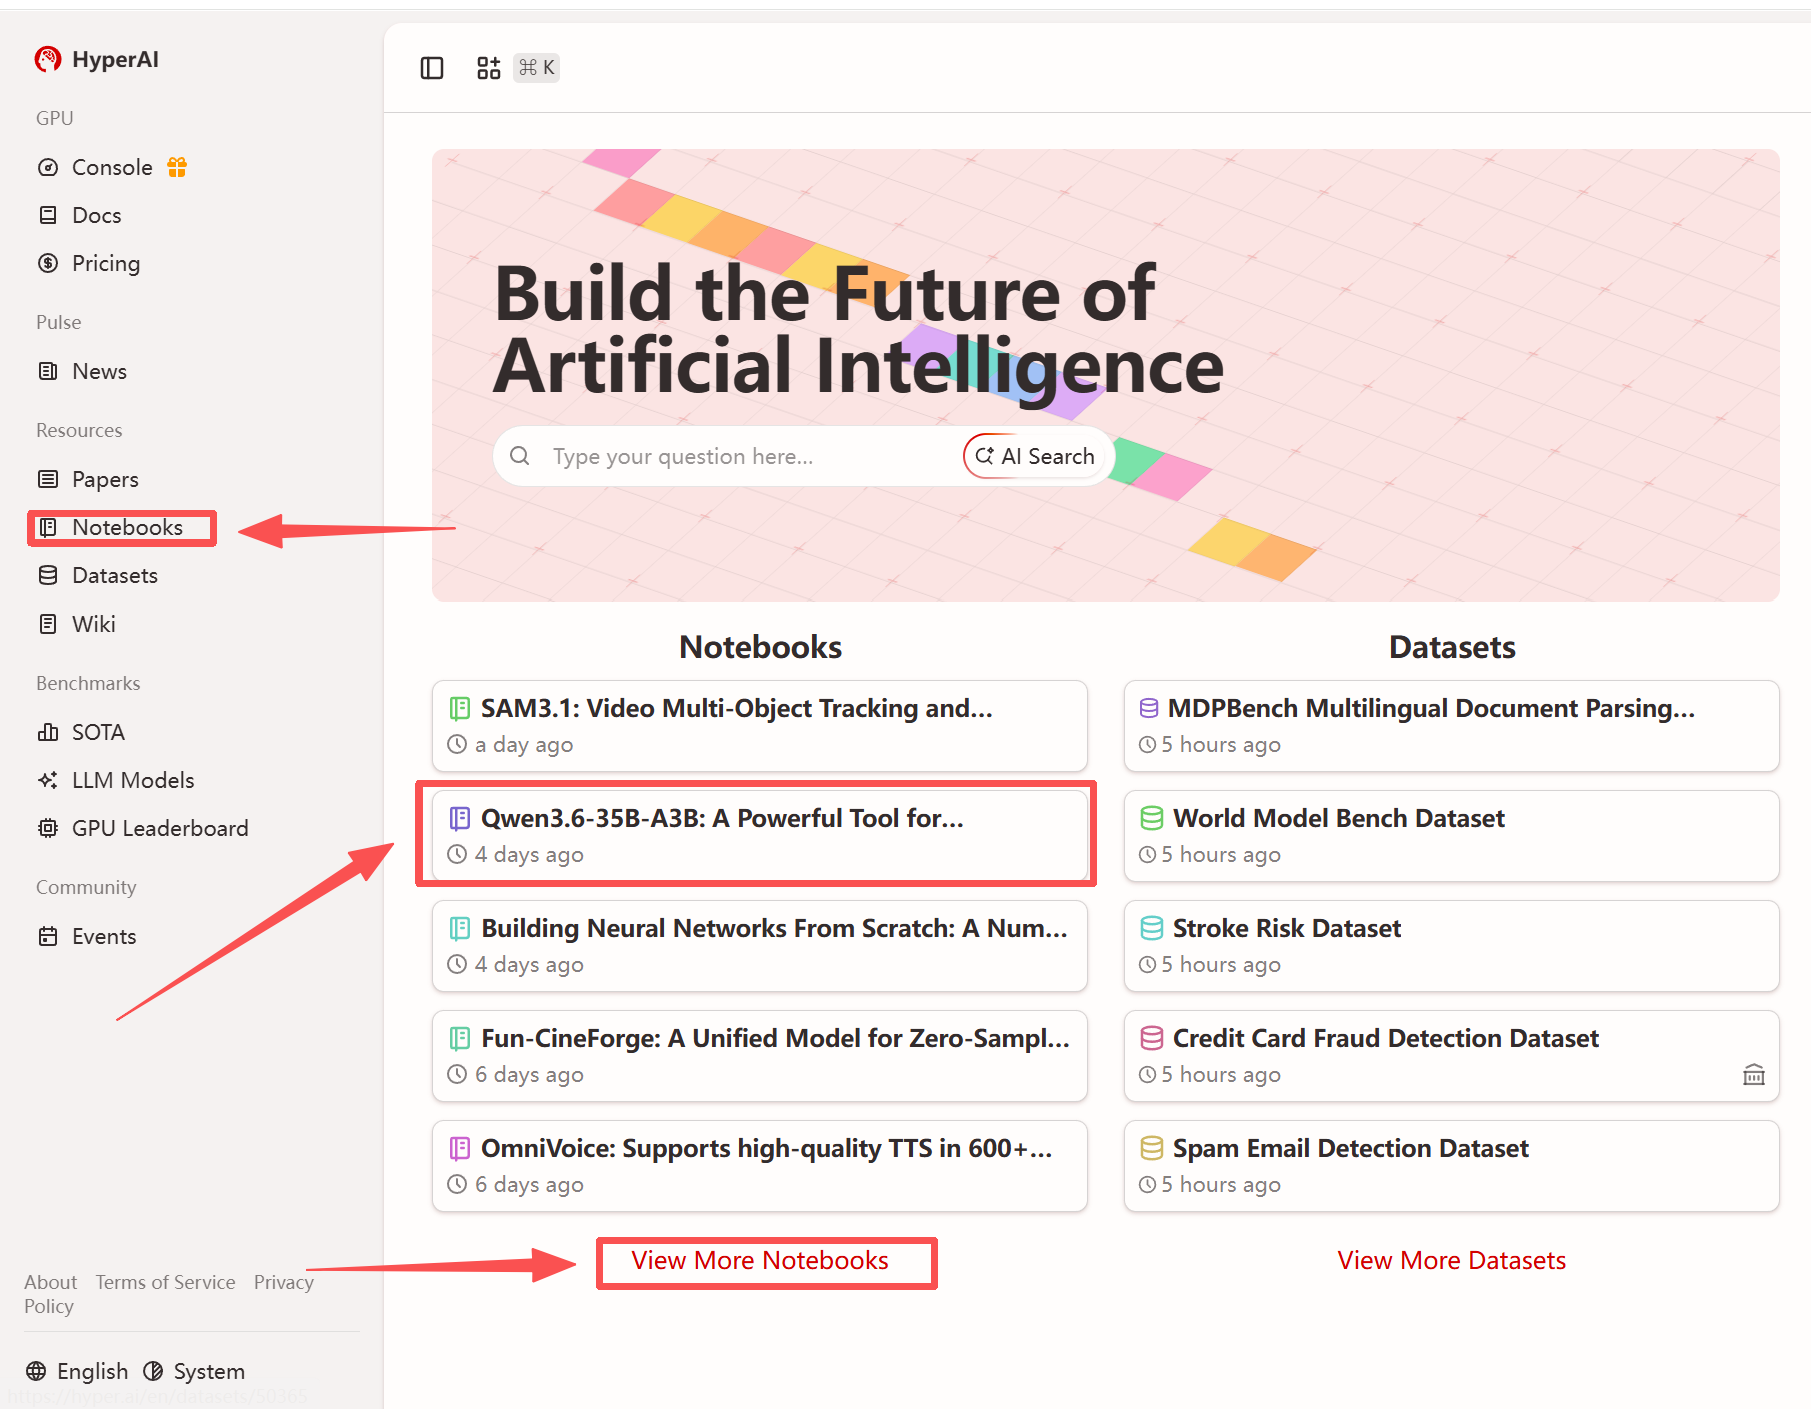Open the command palette apps icon
Viewport: 1811px width, 1409px height.
click(488, 68)
